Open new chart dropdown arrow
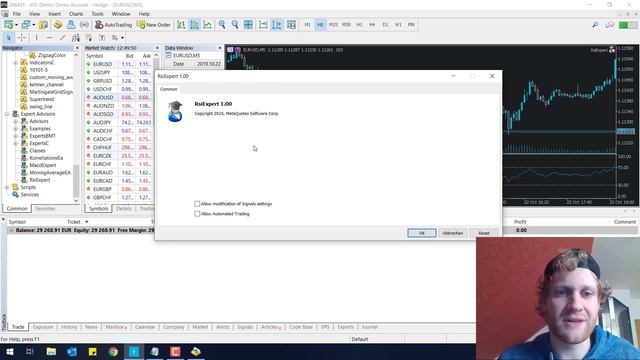This screenshot has height=360, width=640. [x=16, y=25]
